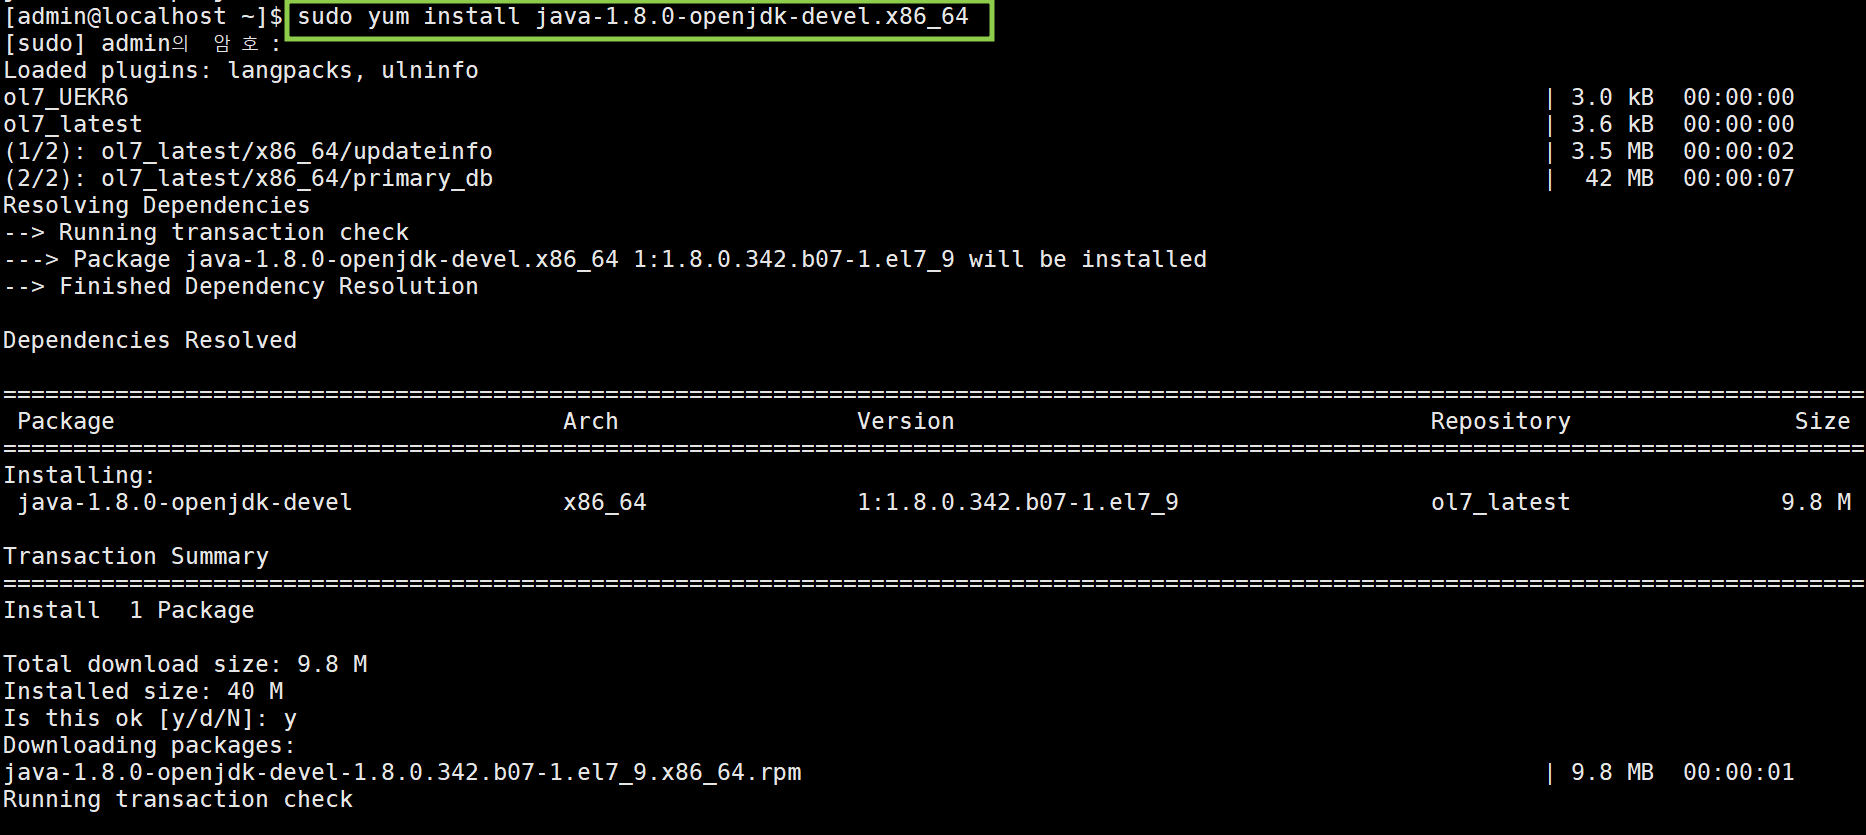Click version 1:1.8.0.342.b07-1.el7_9 table cell

pyautogui.click(x=1018, y=503)
